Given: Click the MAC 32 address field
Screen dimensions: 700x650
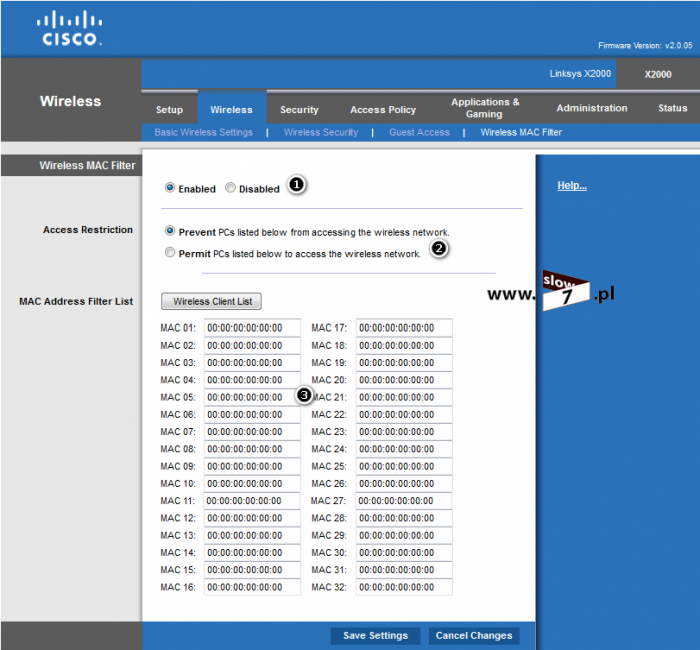Looking at the screenshot, I should coord(404,587).
